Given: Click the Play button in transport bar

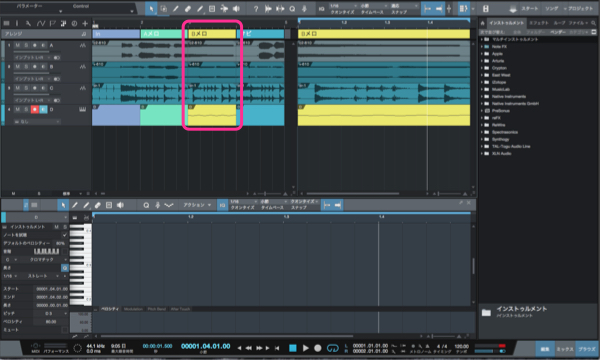Looking at the screenshot, I should click(305, 348).
